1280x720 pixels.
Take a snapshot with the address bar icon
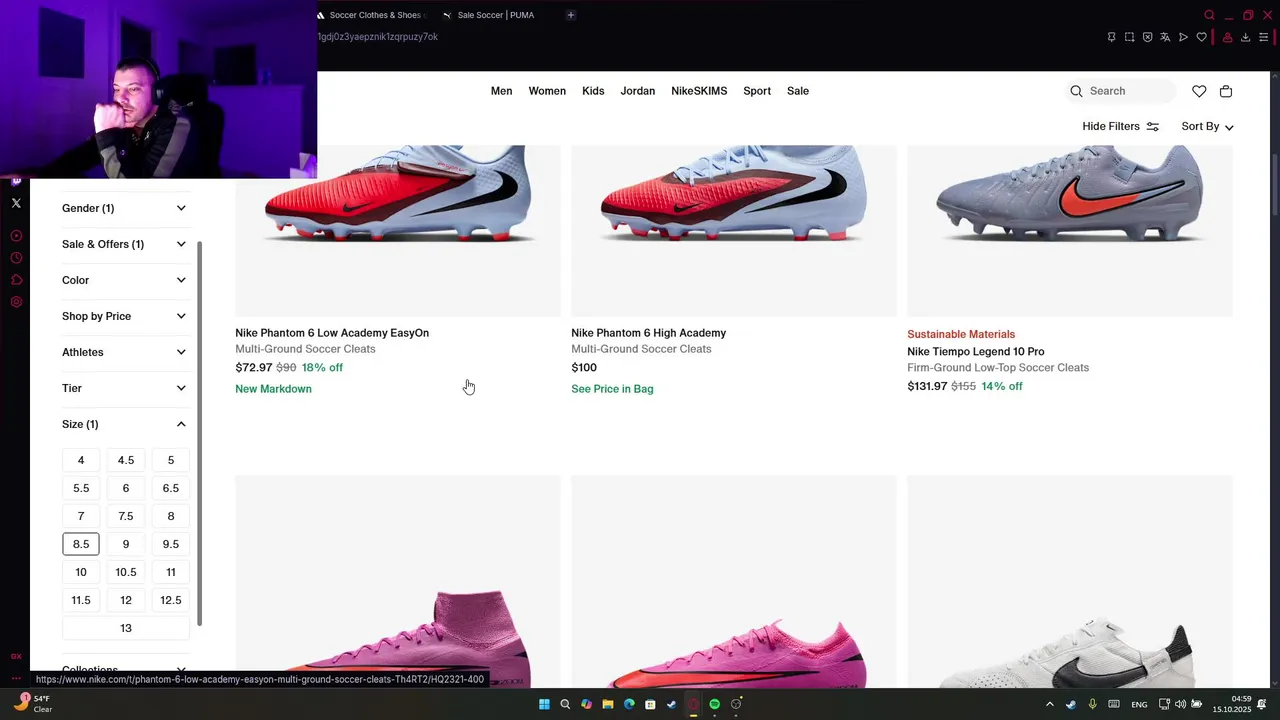pos(1129,37)
